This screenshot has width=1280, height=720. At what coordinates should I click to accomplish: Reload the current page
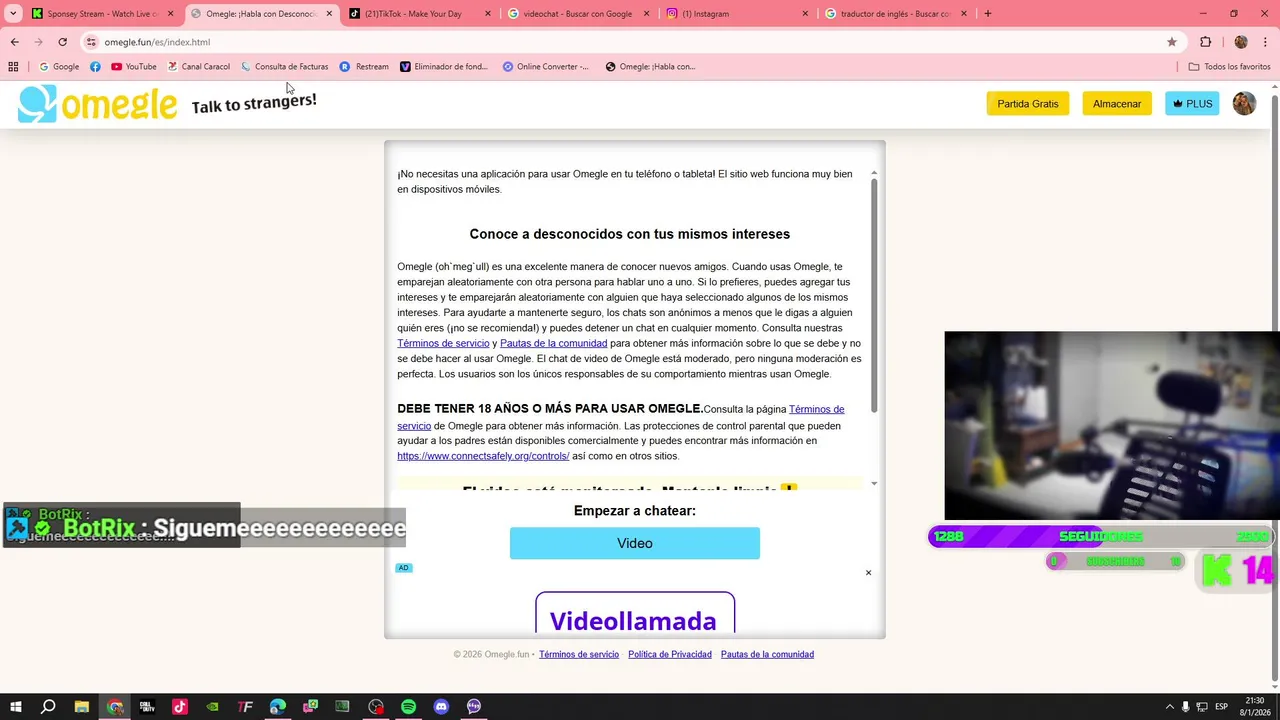tap(62, 42)
